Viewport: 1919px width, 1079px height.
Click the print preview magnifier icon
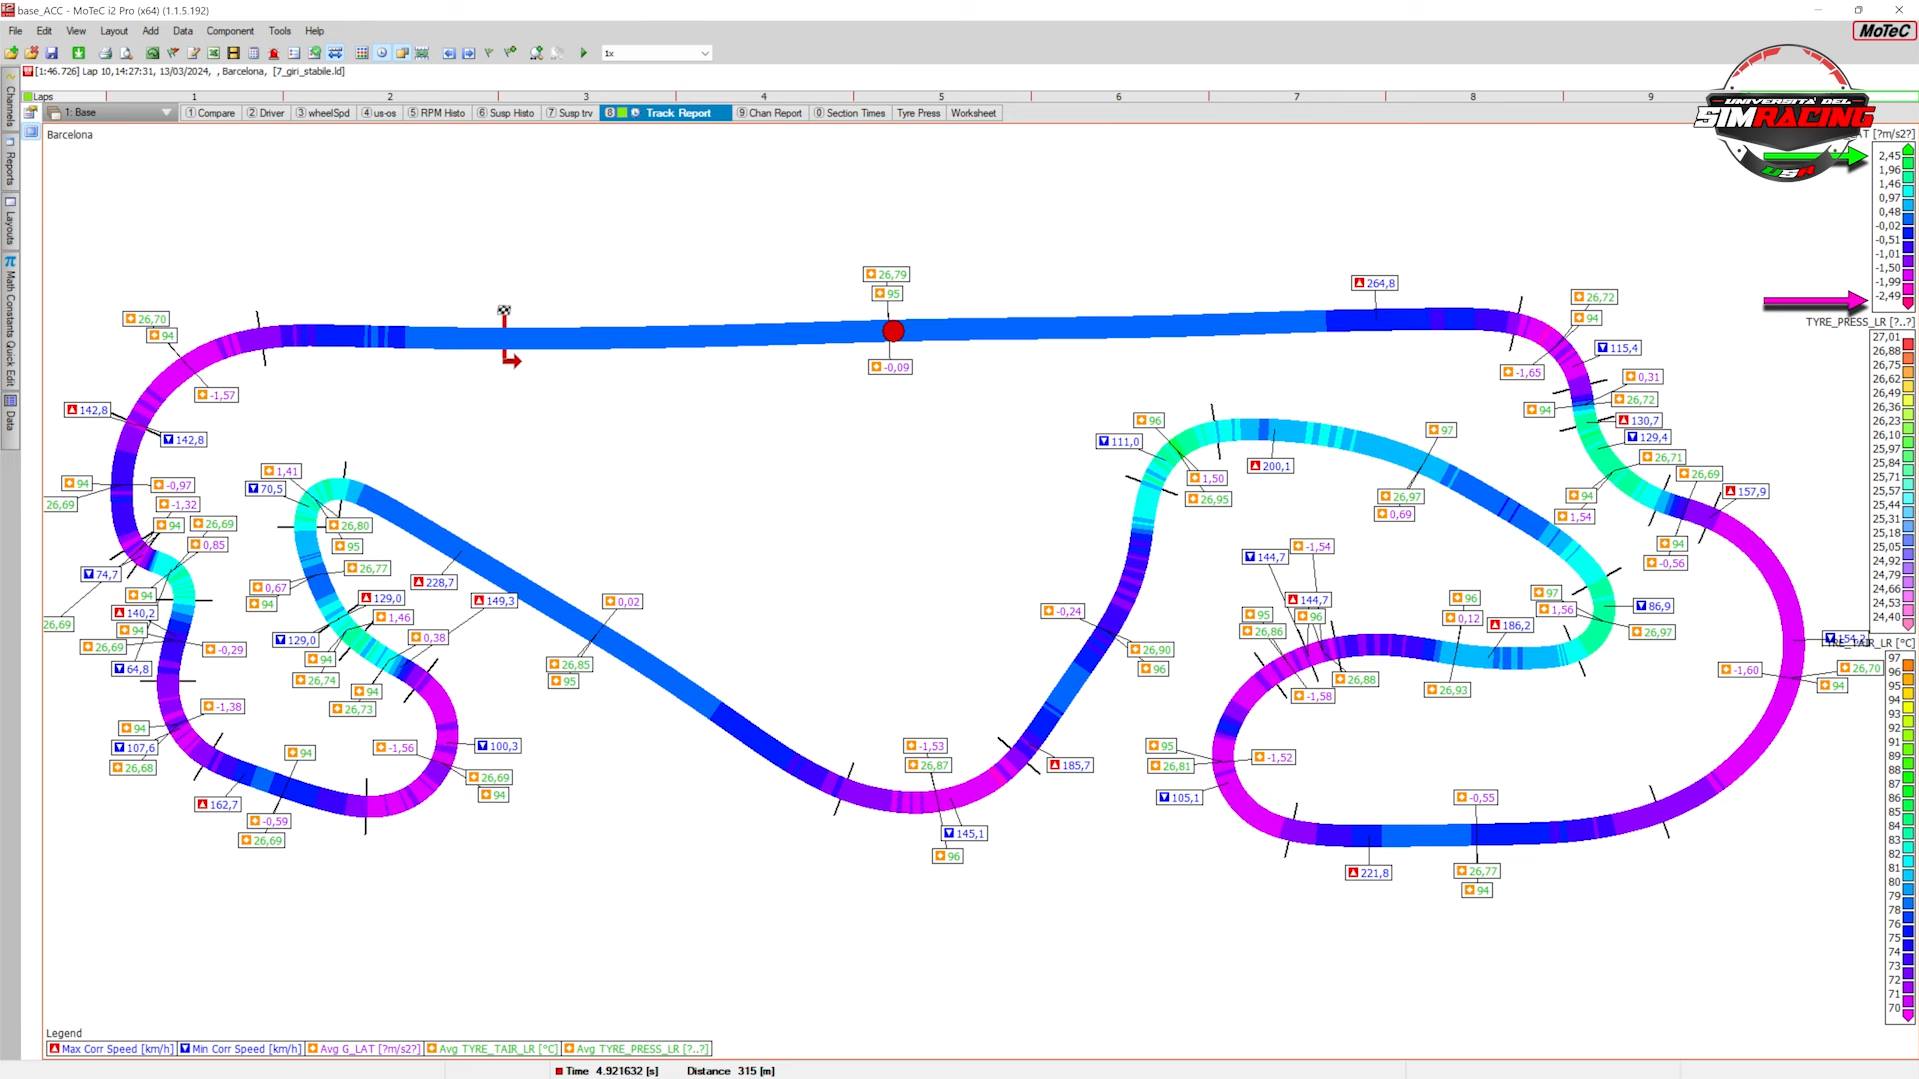pos(126,53)
